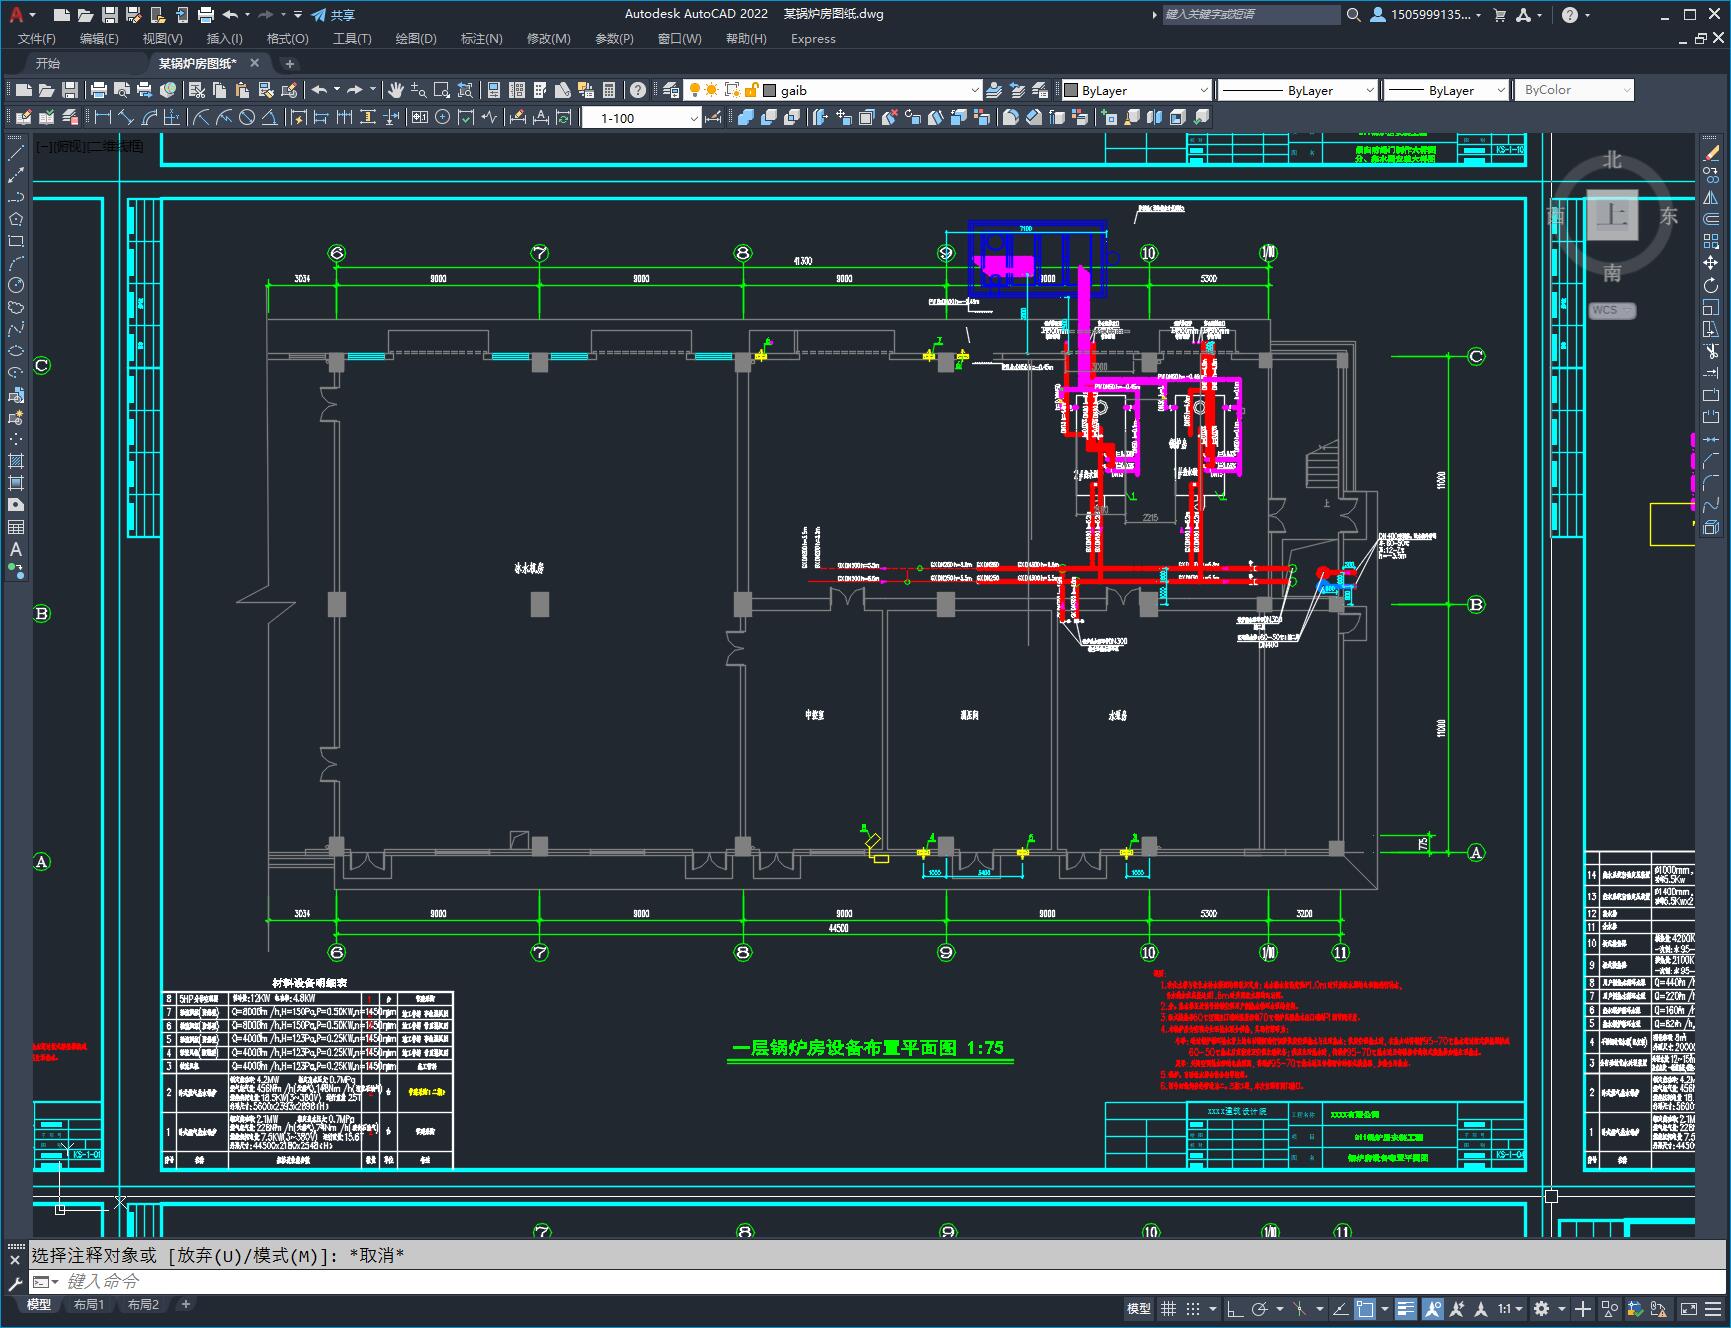Click the search magnifier icon in title bar

tap(1354, 14)
